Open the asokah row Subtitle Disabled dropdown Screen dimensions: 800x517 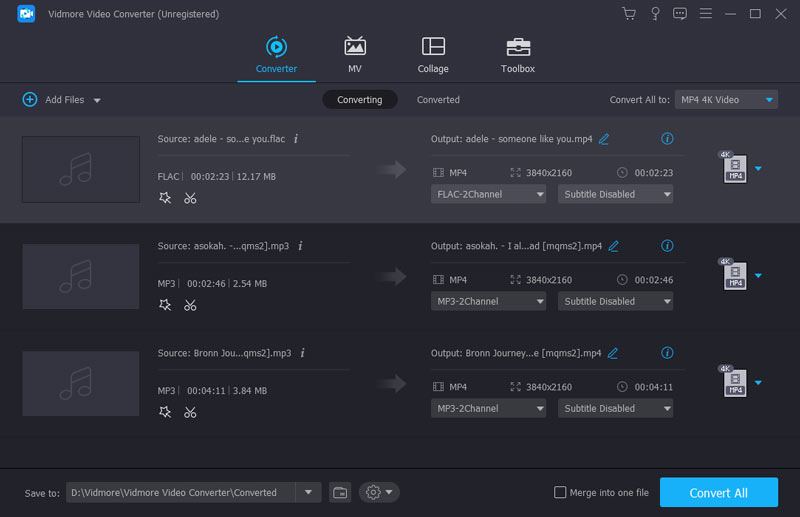click(615, 301)
